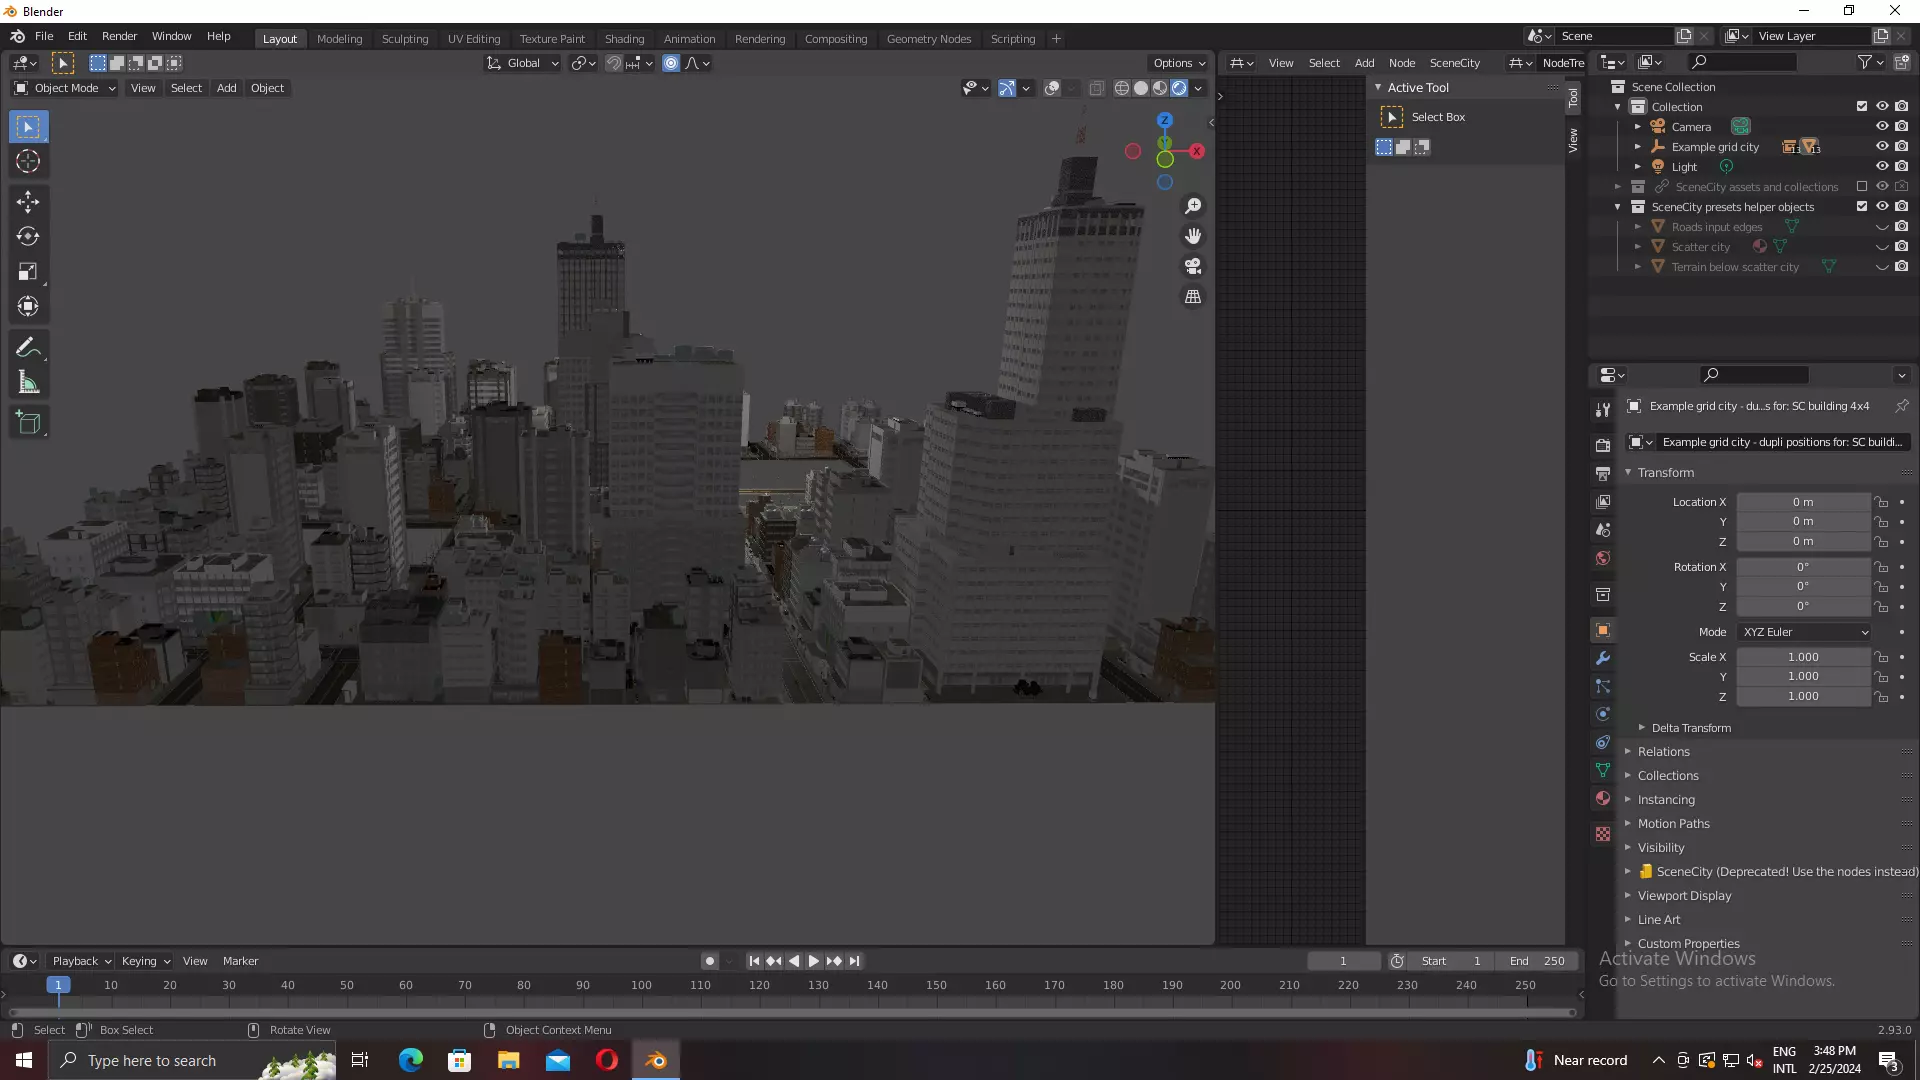
Task: Open the Render menu
Action: tap(119, 37)
